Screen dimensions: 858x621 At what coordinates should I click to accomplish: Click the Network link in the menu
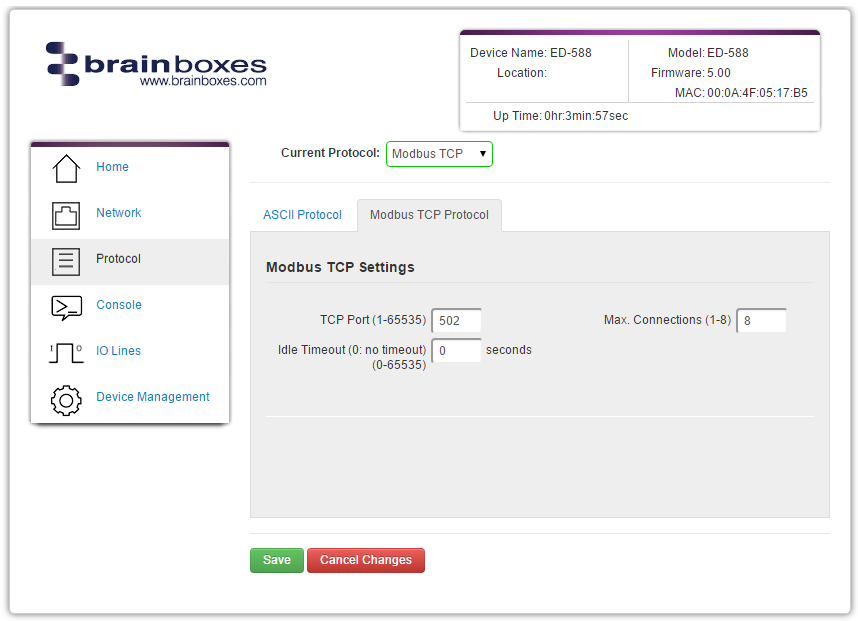coord(118,212)
